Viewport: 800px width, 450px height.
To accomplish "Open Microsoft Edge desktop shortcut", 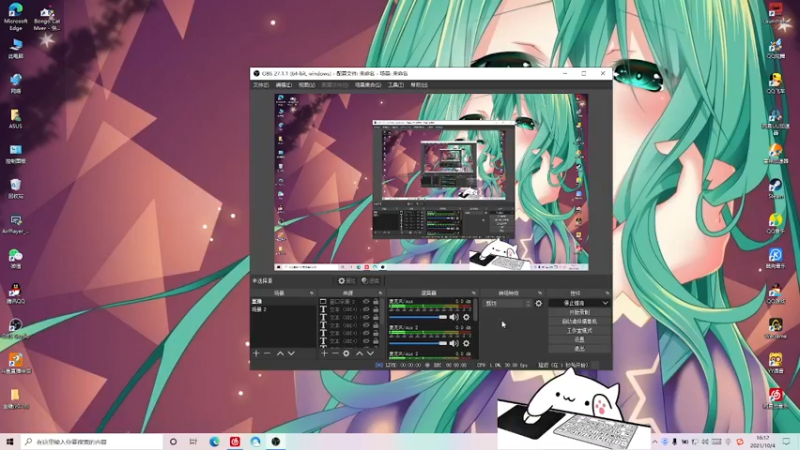I will click(x=15, y=17).
